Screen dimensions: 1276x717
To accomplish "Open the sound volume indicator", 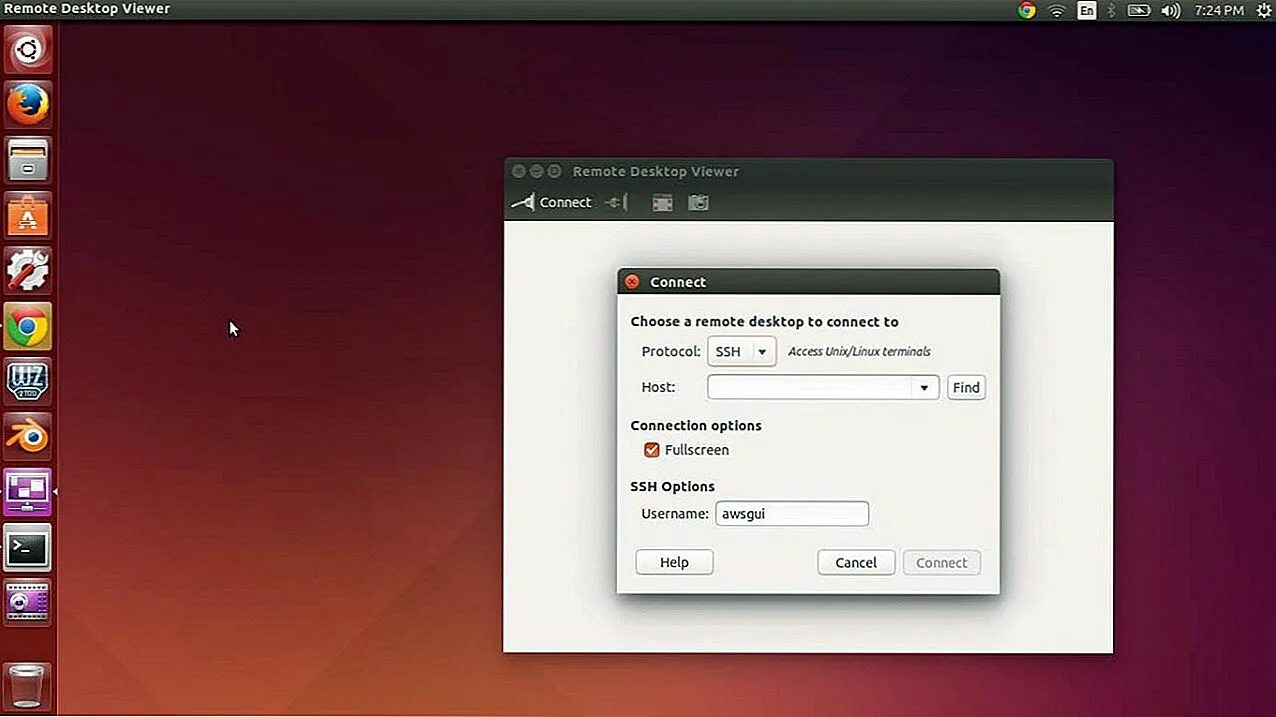I will pos(1170,10).
